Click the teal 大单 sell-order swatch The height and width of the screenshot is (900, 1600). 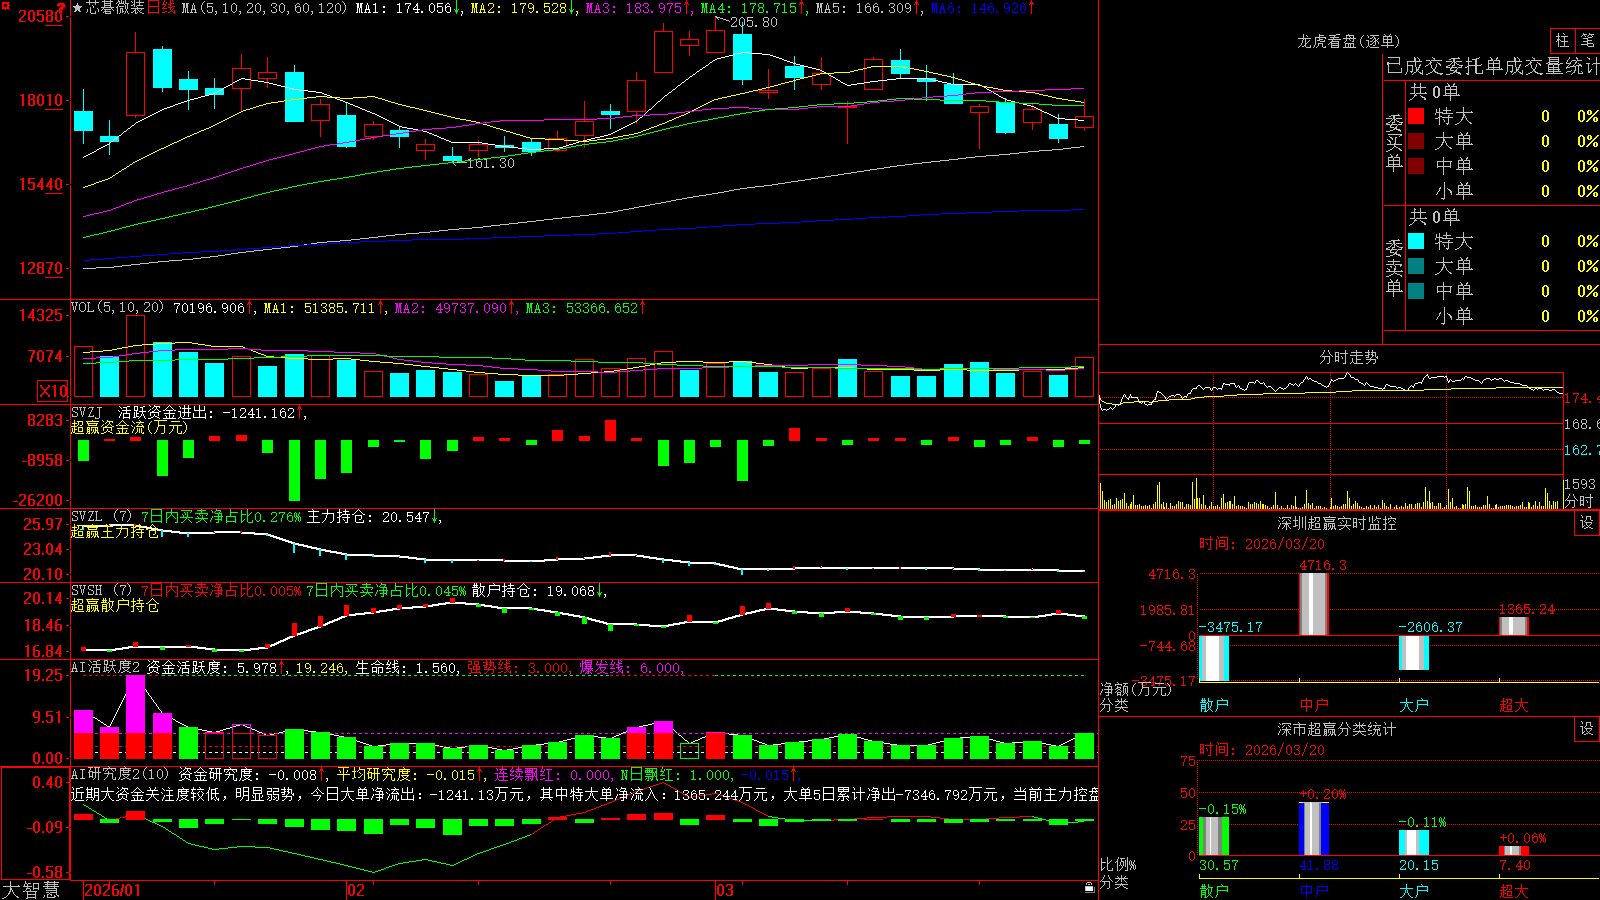[1416, 266]
